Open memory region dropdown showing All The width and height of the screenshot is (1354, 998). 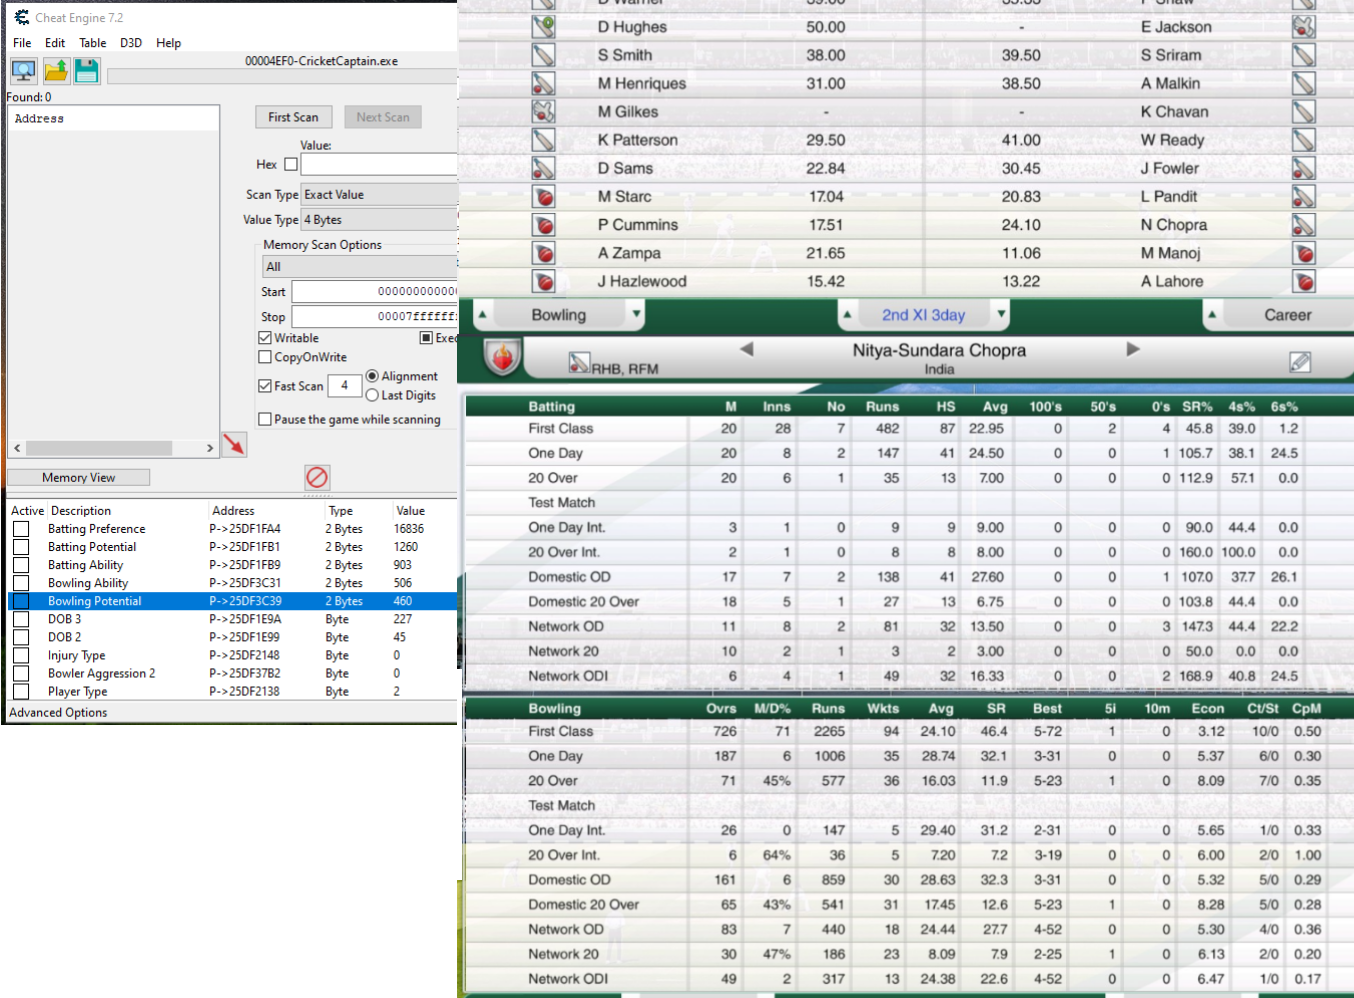click(360, 267)
